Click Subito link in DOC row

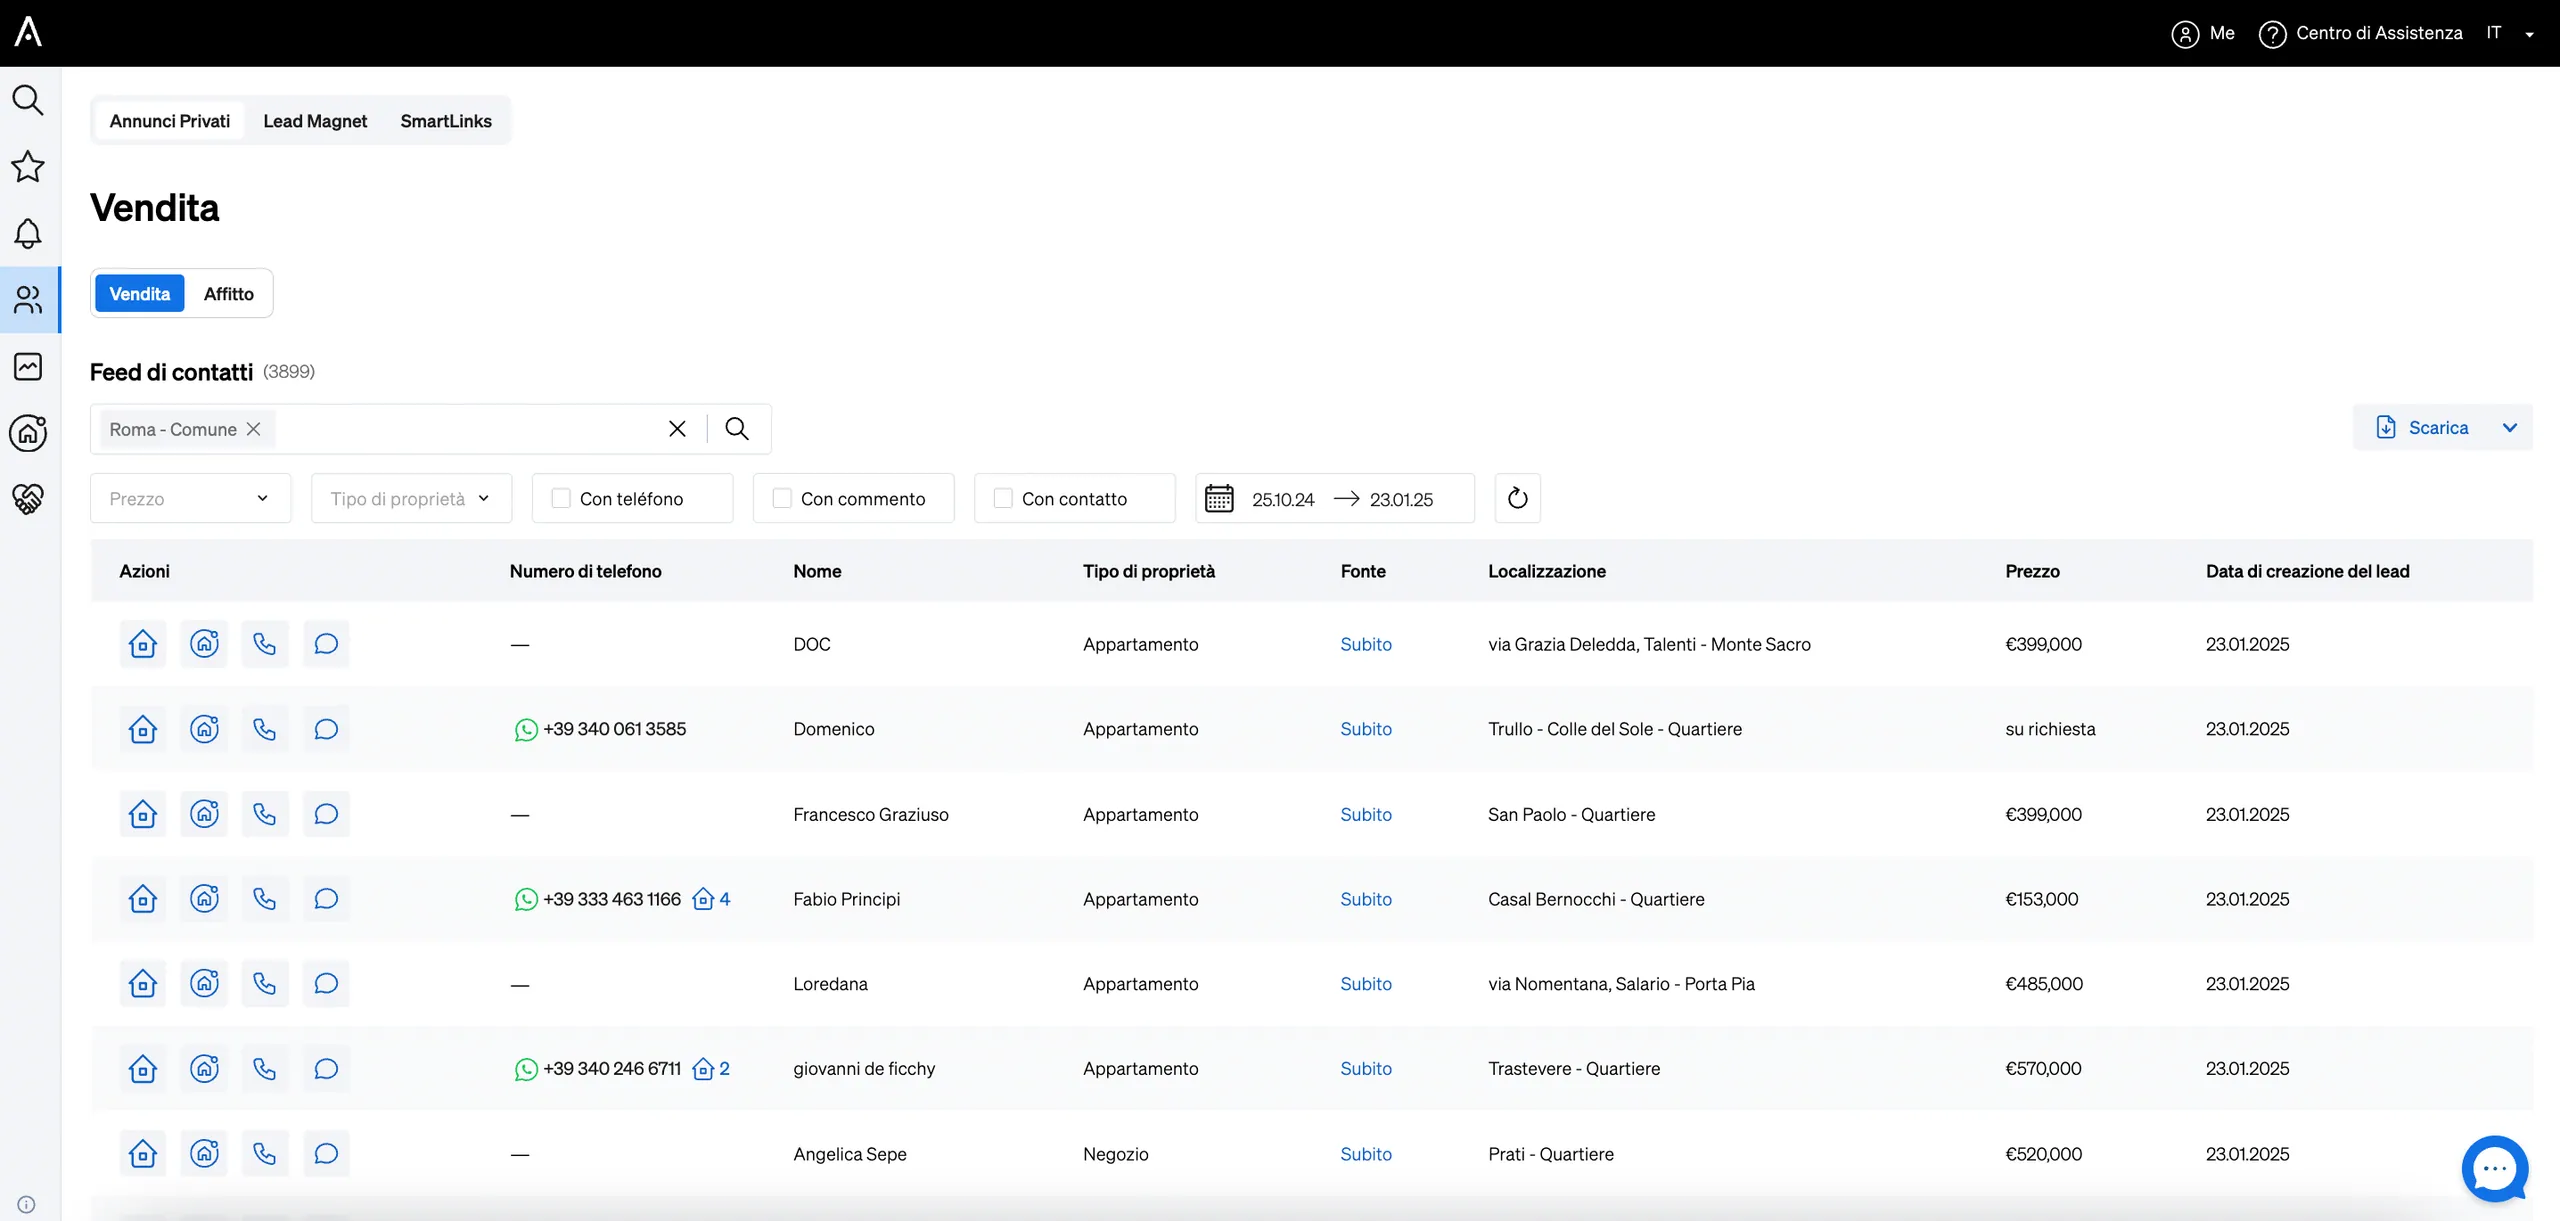[1365, 644]
